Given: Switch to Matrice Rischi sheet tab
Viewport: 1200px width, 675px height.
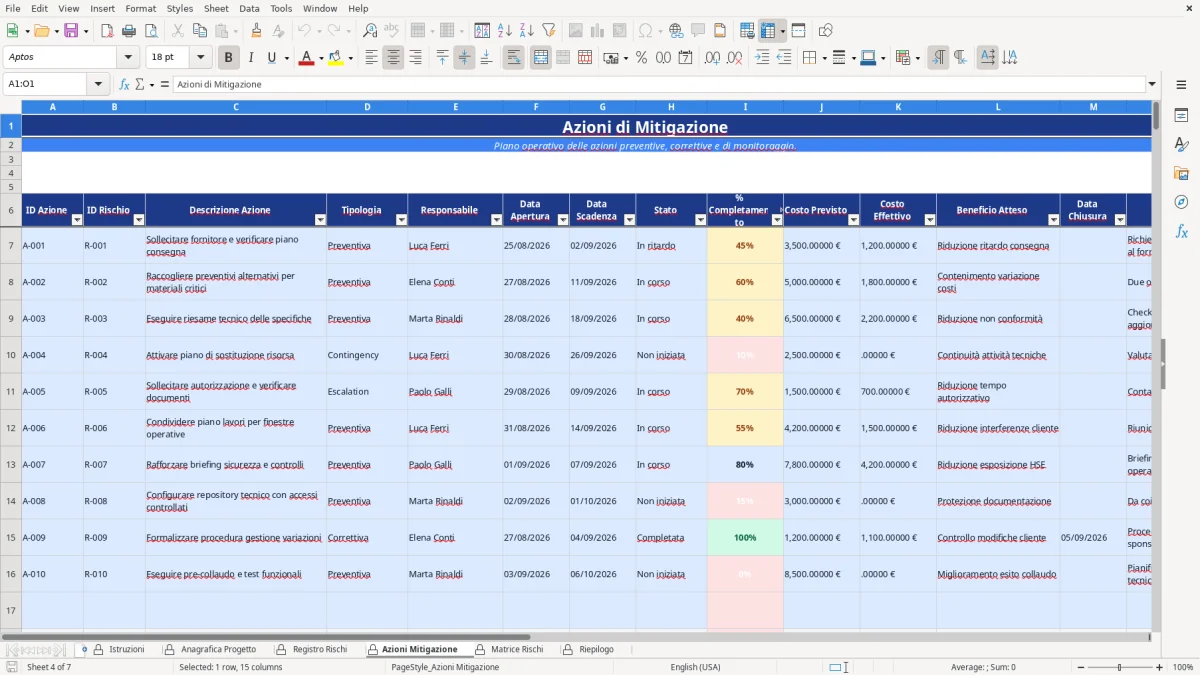Looking at the screenshot, I should pyautogui.click(x=517, y=649).
